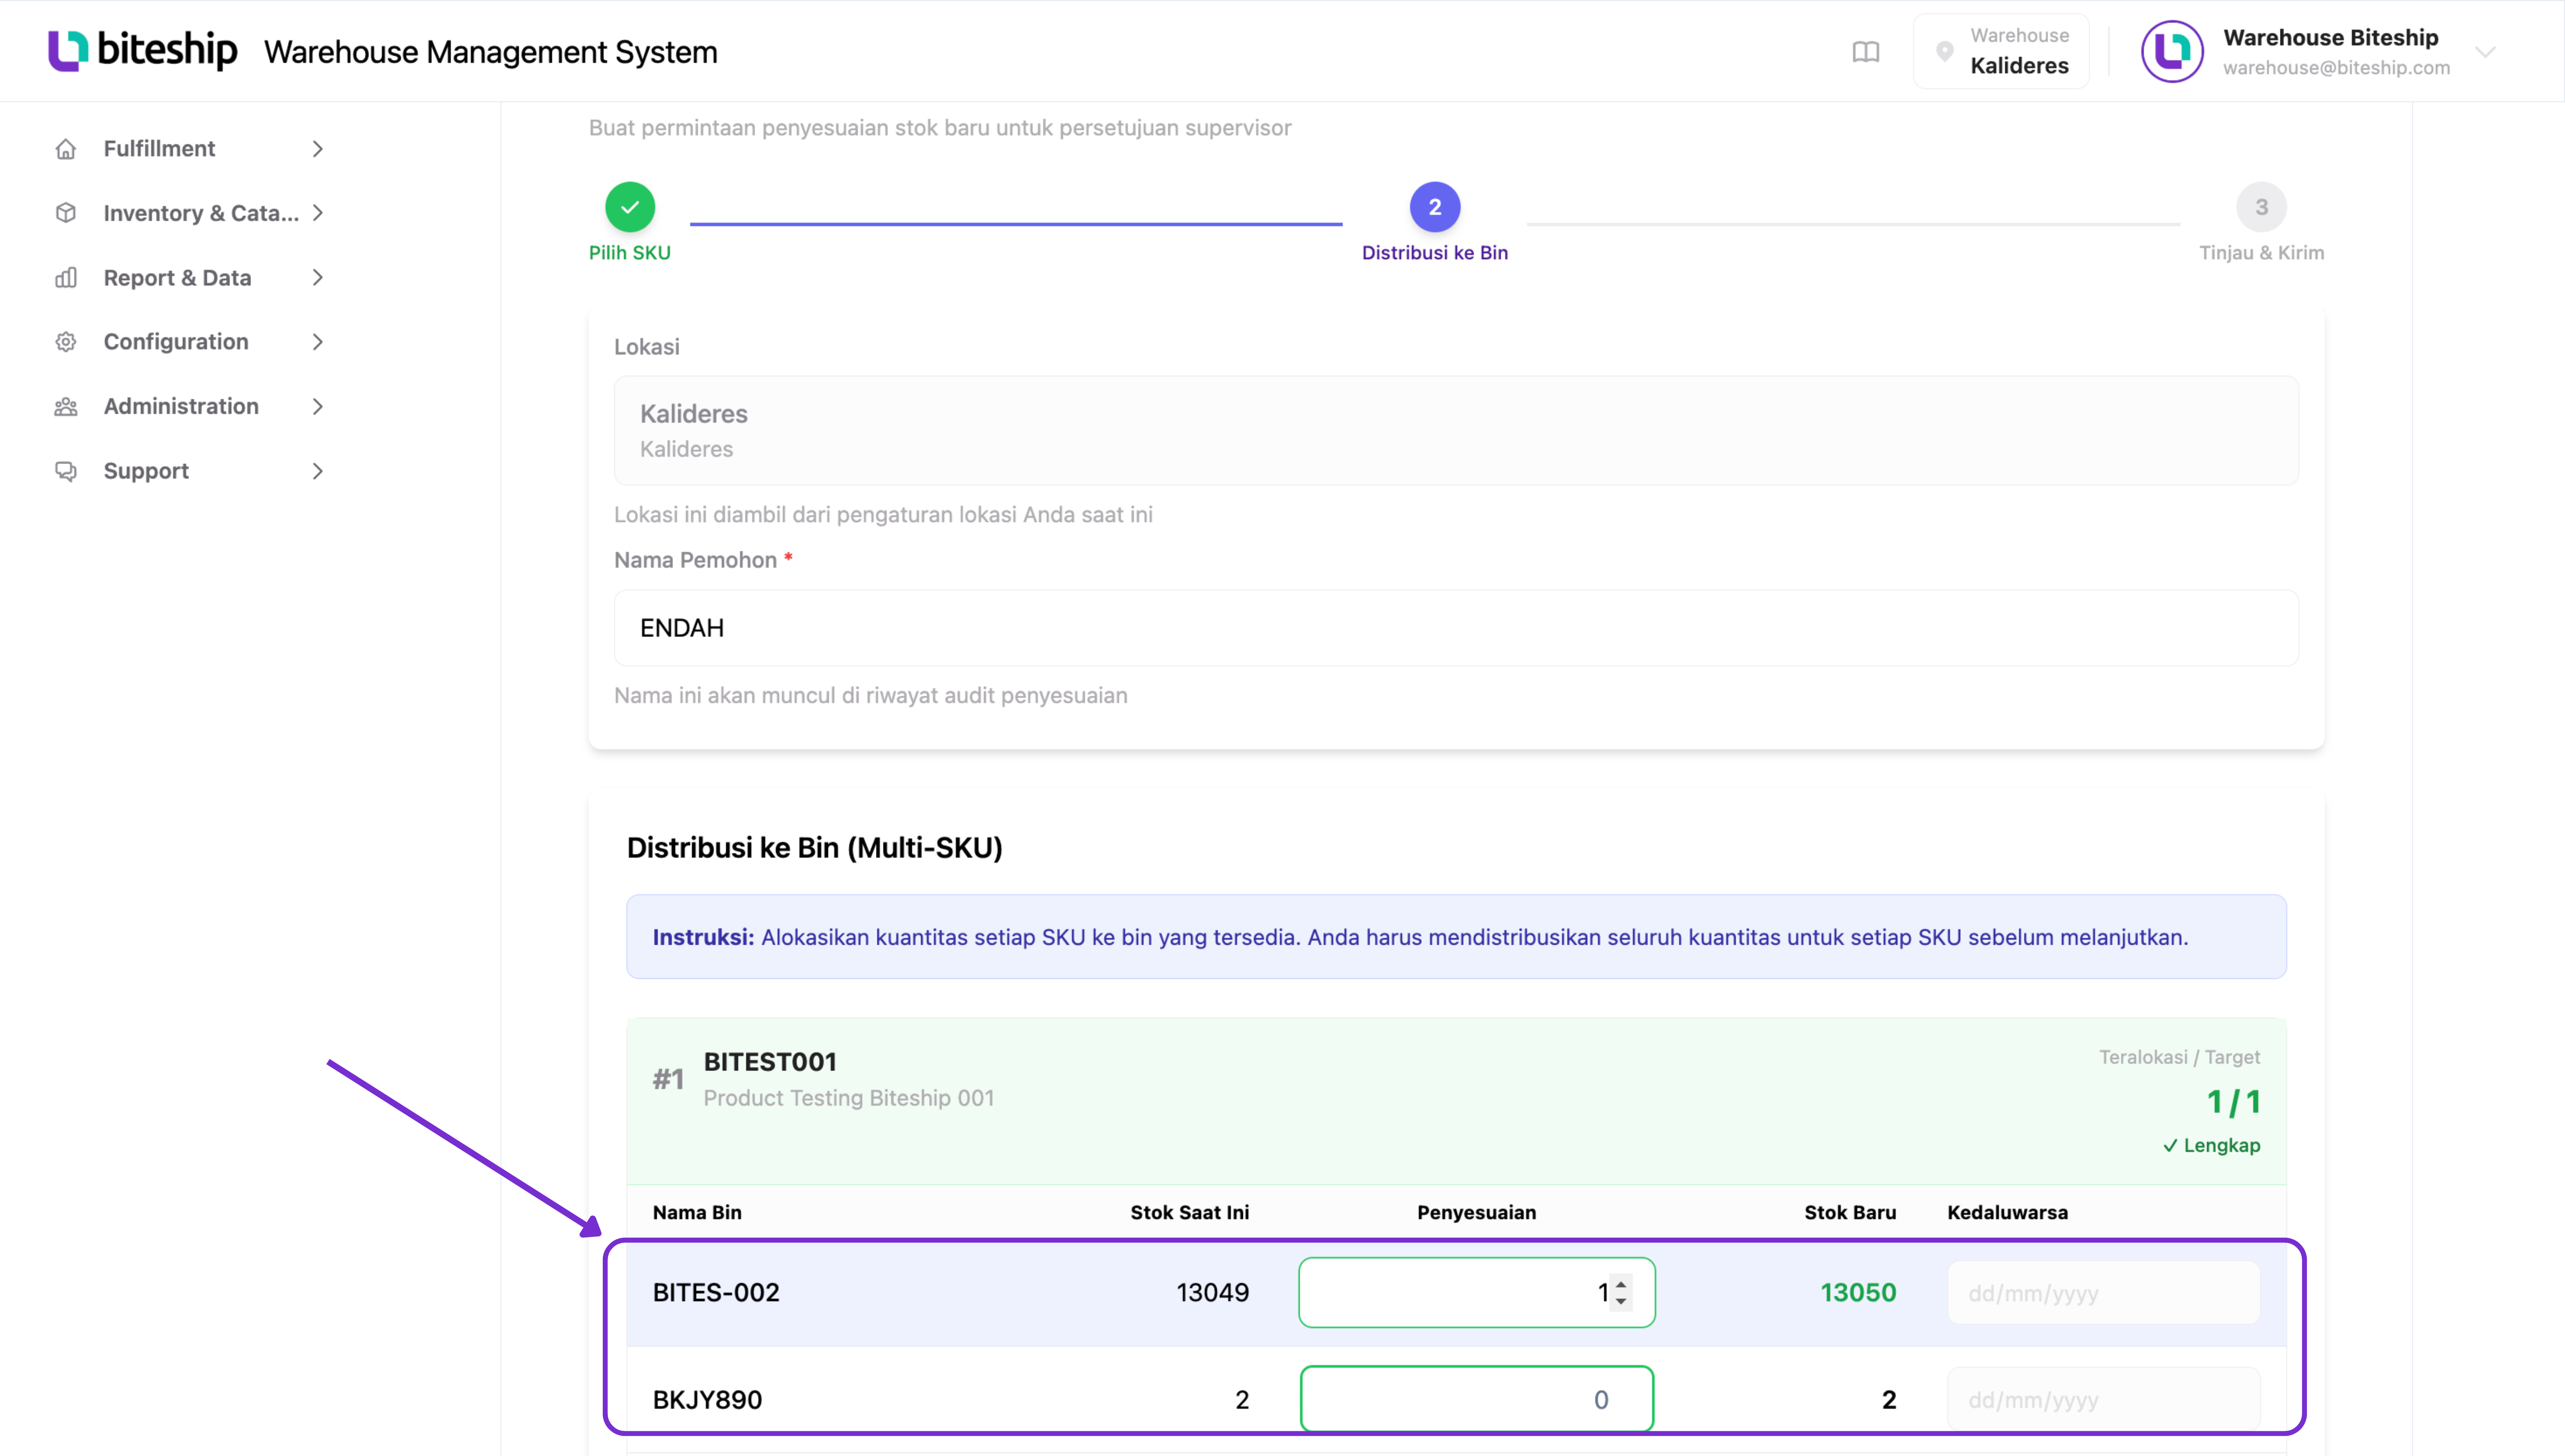Viewport: 2565px width, 1456px height.
Task: Expand the Administration chevron
Action: pos(317,407)
